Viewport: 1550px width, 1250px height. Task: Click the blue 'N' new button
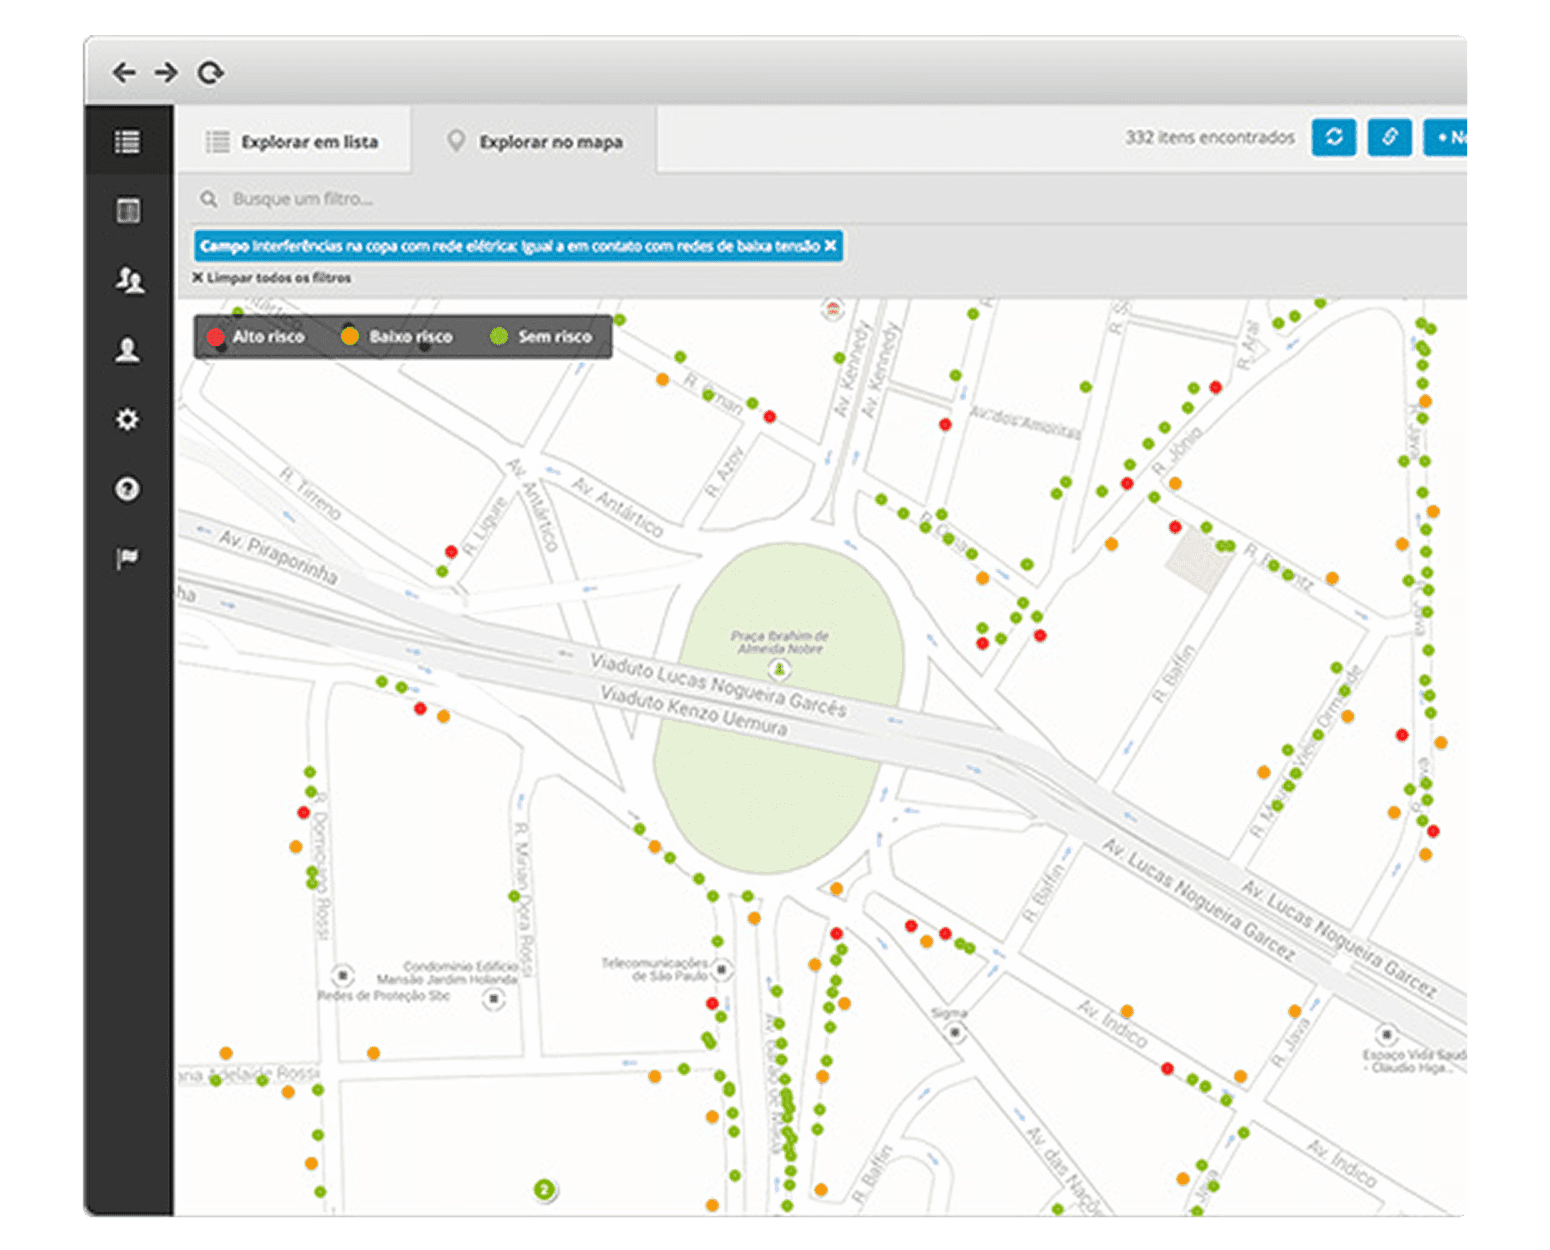coord(1446,137)
